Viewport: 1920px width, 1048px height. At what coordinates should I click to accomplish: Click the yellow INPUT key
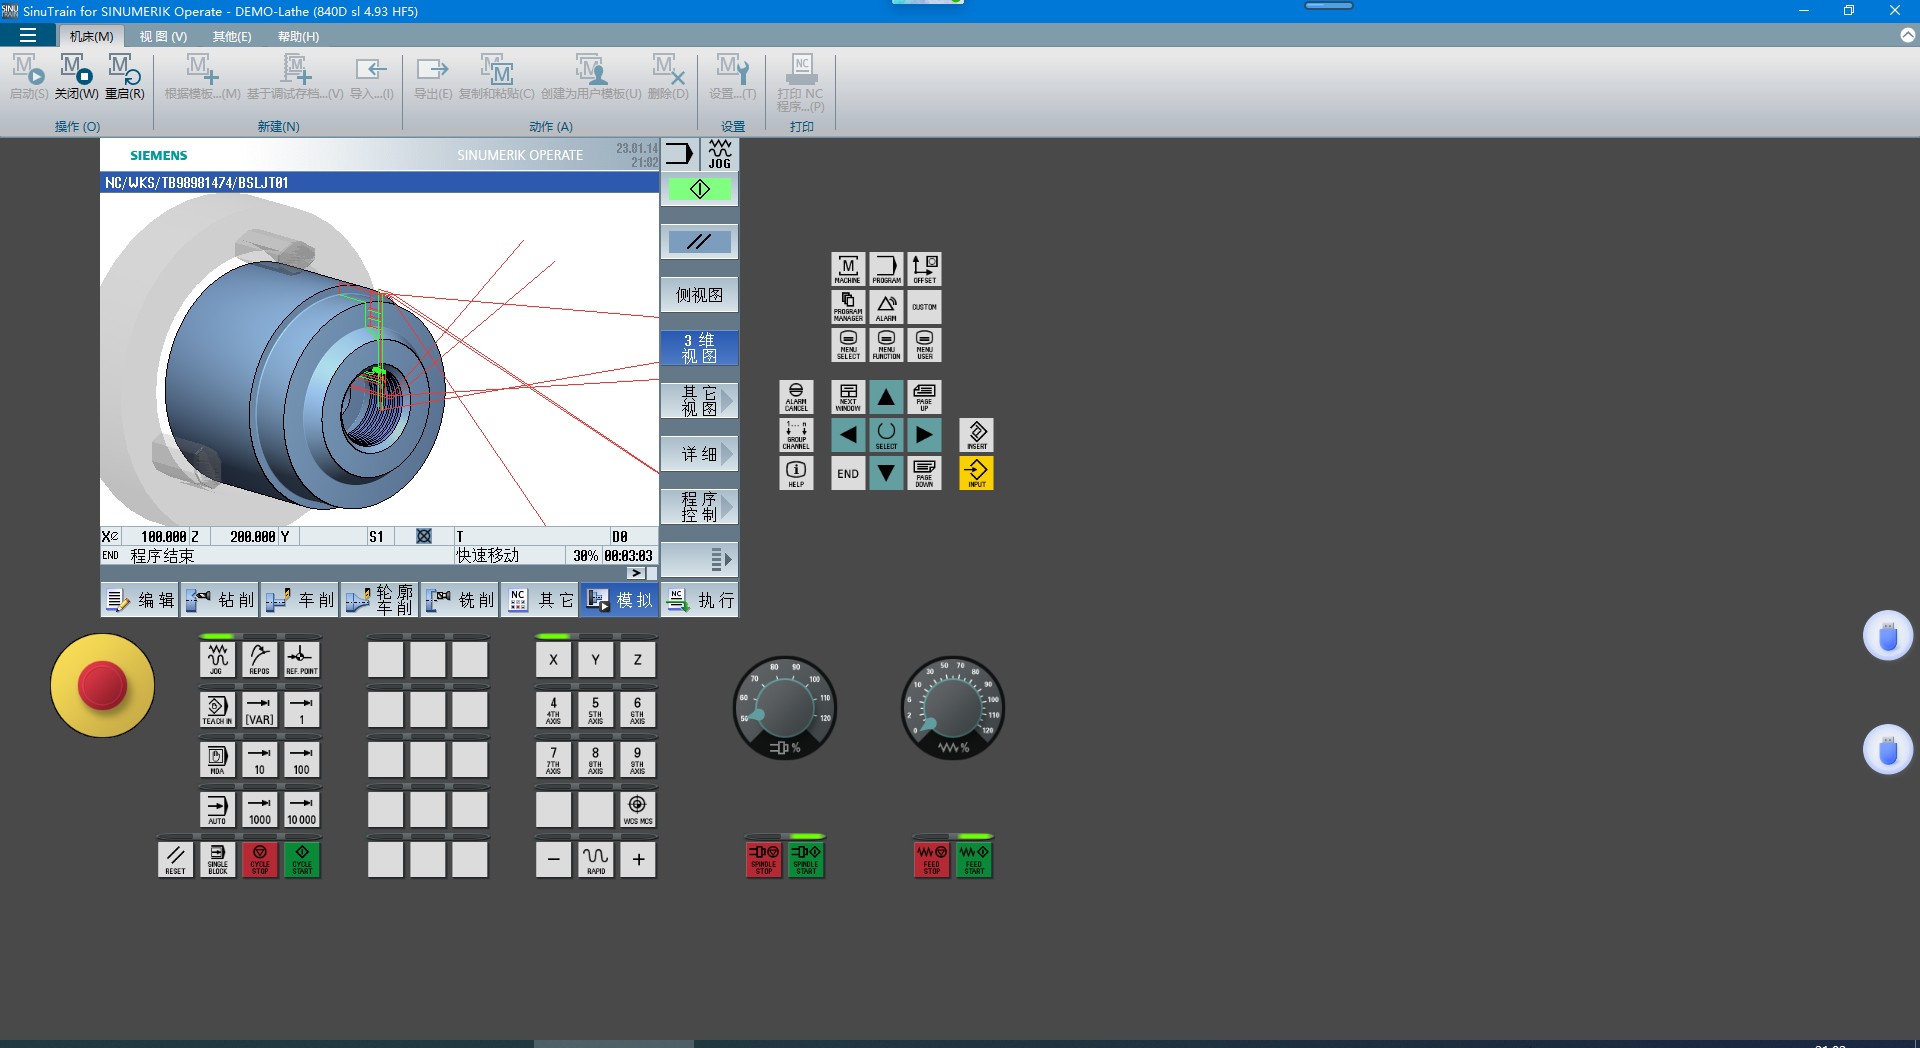coord(977,473)
